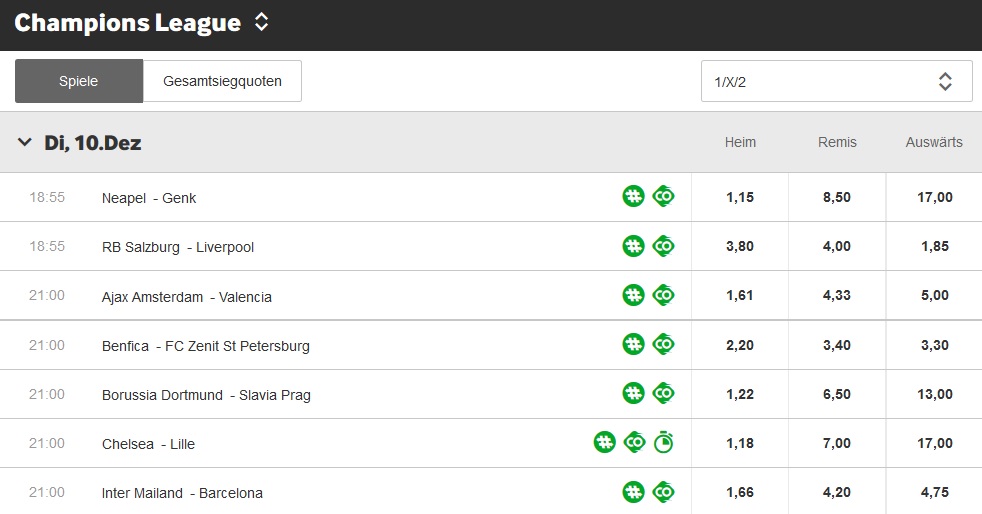Click the combo bet icon for Ajax Amsterdam - Valencia
The width and height of the screenshot is (982, 514).
tap(663, 295)
